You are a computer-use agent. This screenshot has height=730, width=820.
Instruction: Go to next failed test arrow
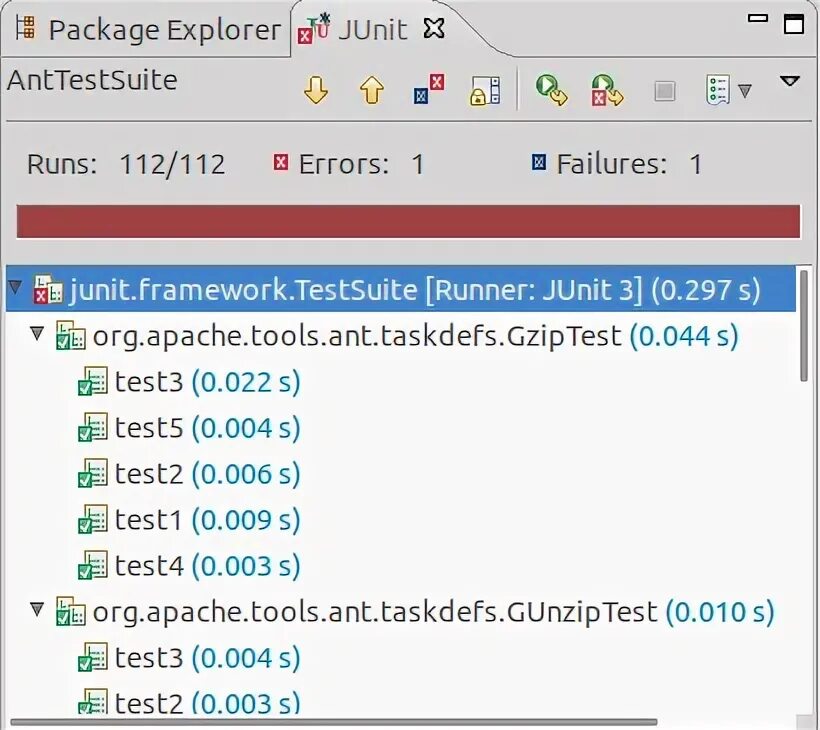tap(316, 90)
